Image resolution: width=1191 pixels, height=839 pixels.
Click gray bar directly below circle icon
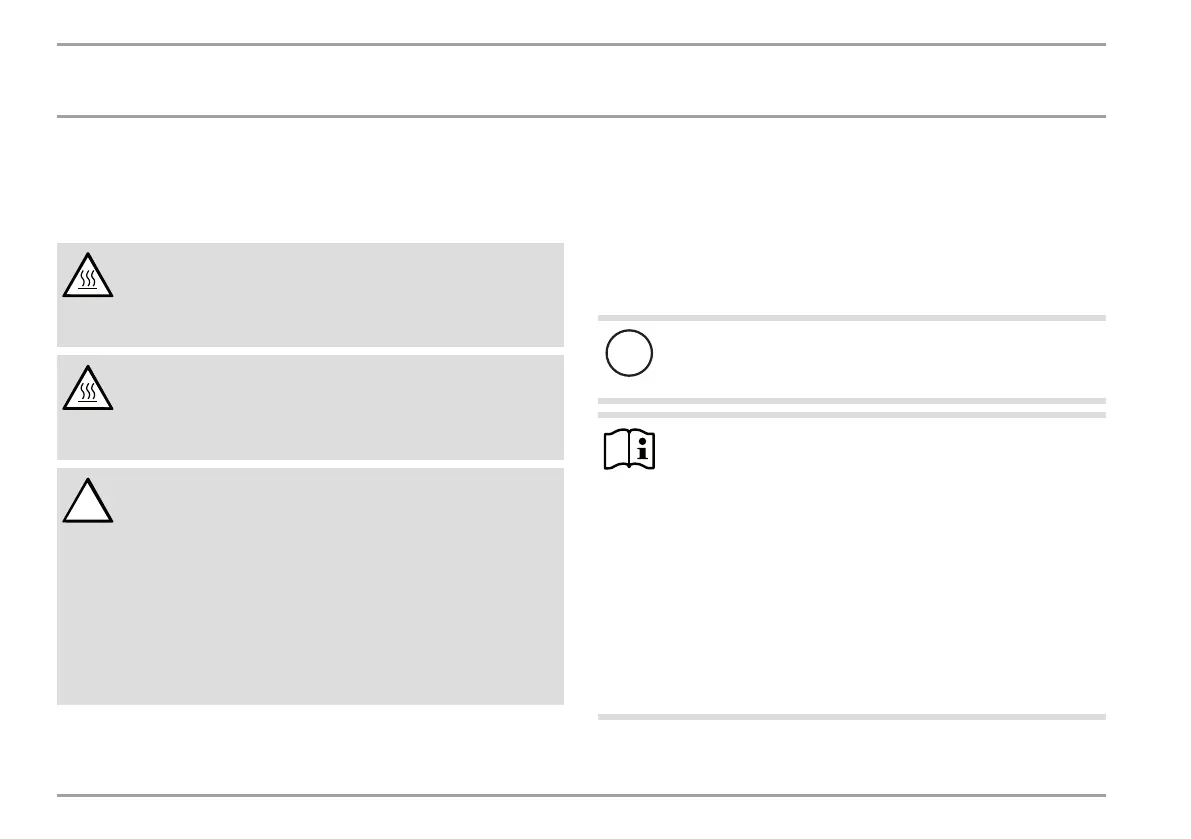pos(851,401)
